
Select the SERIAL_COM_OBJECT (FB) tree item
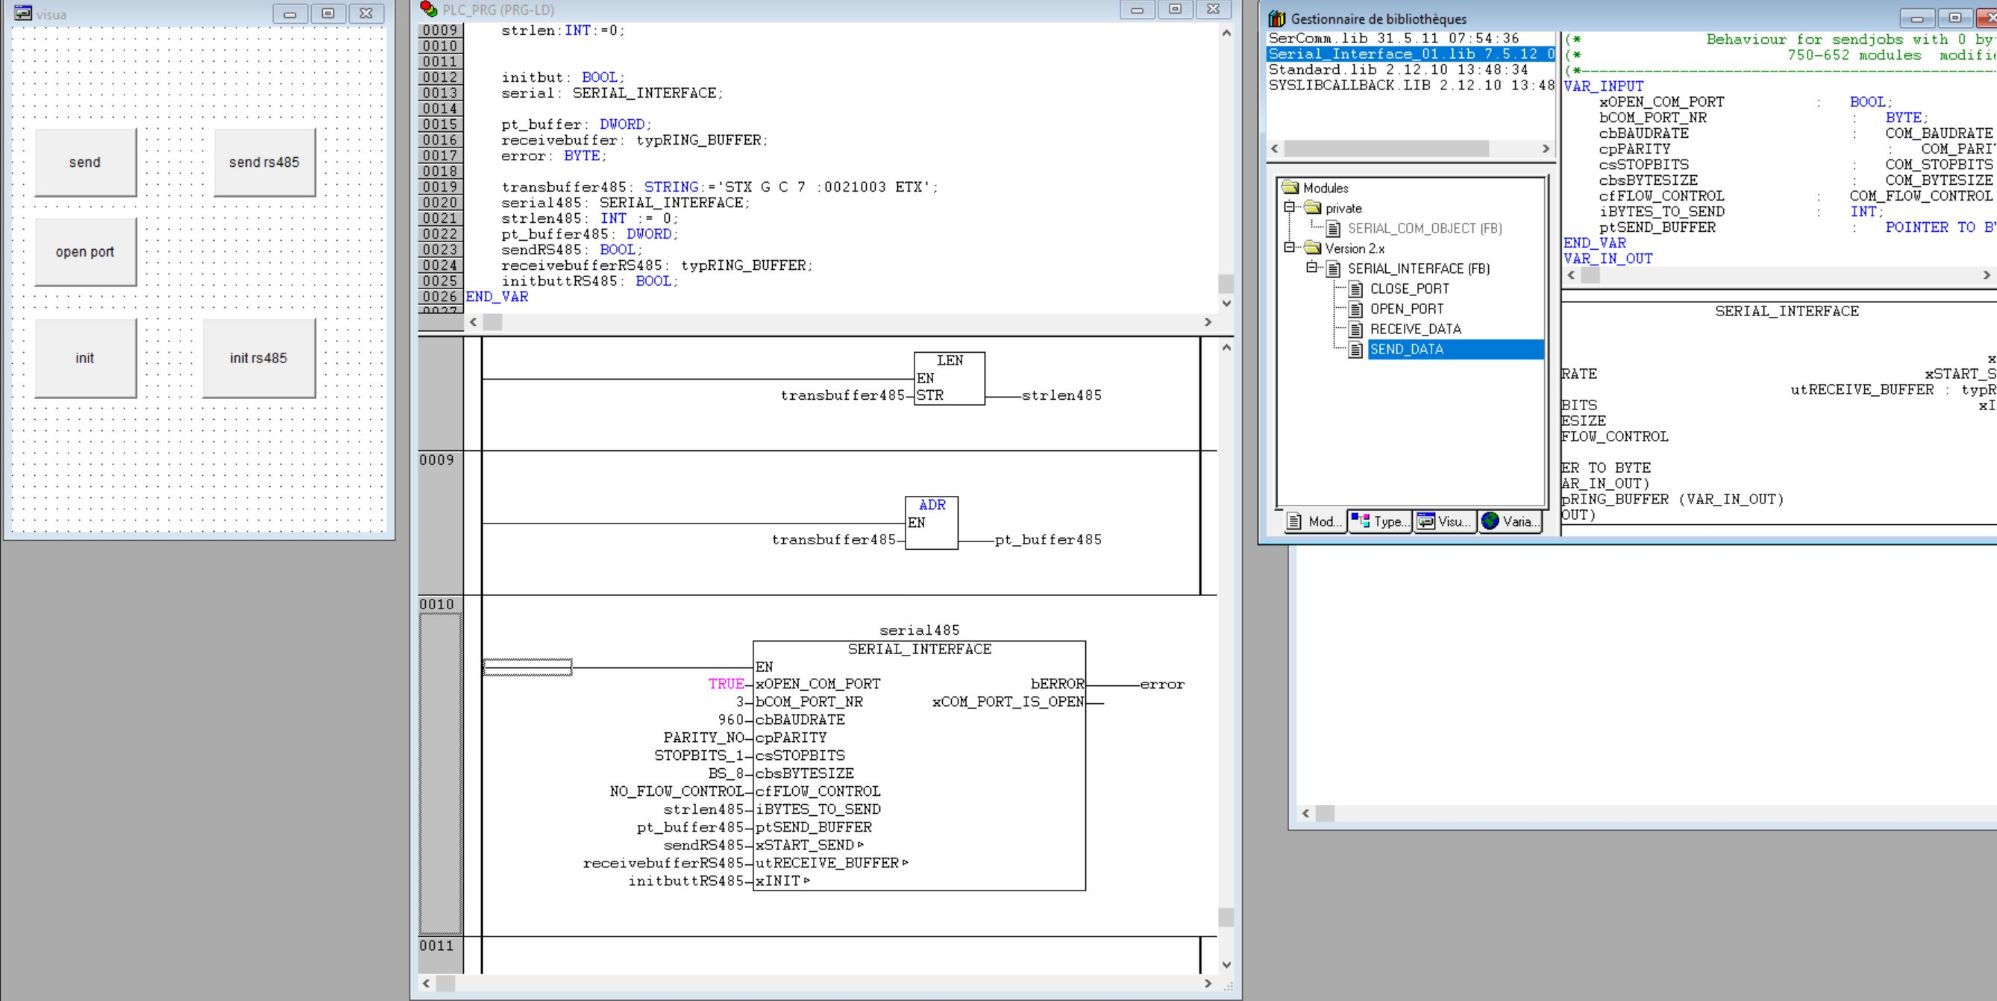click(x=1424, y=228)
